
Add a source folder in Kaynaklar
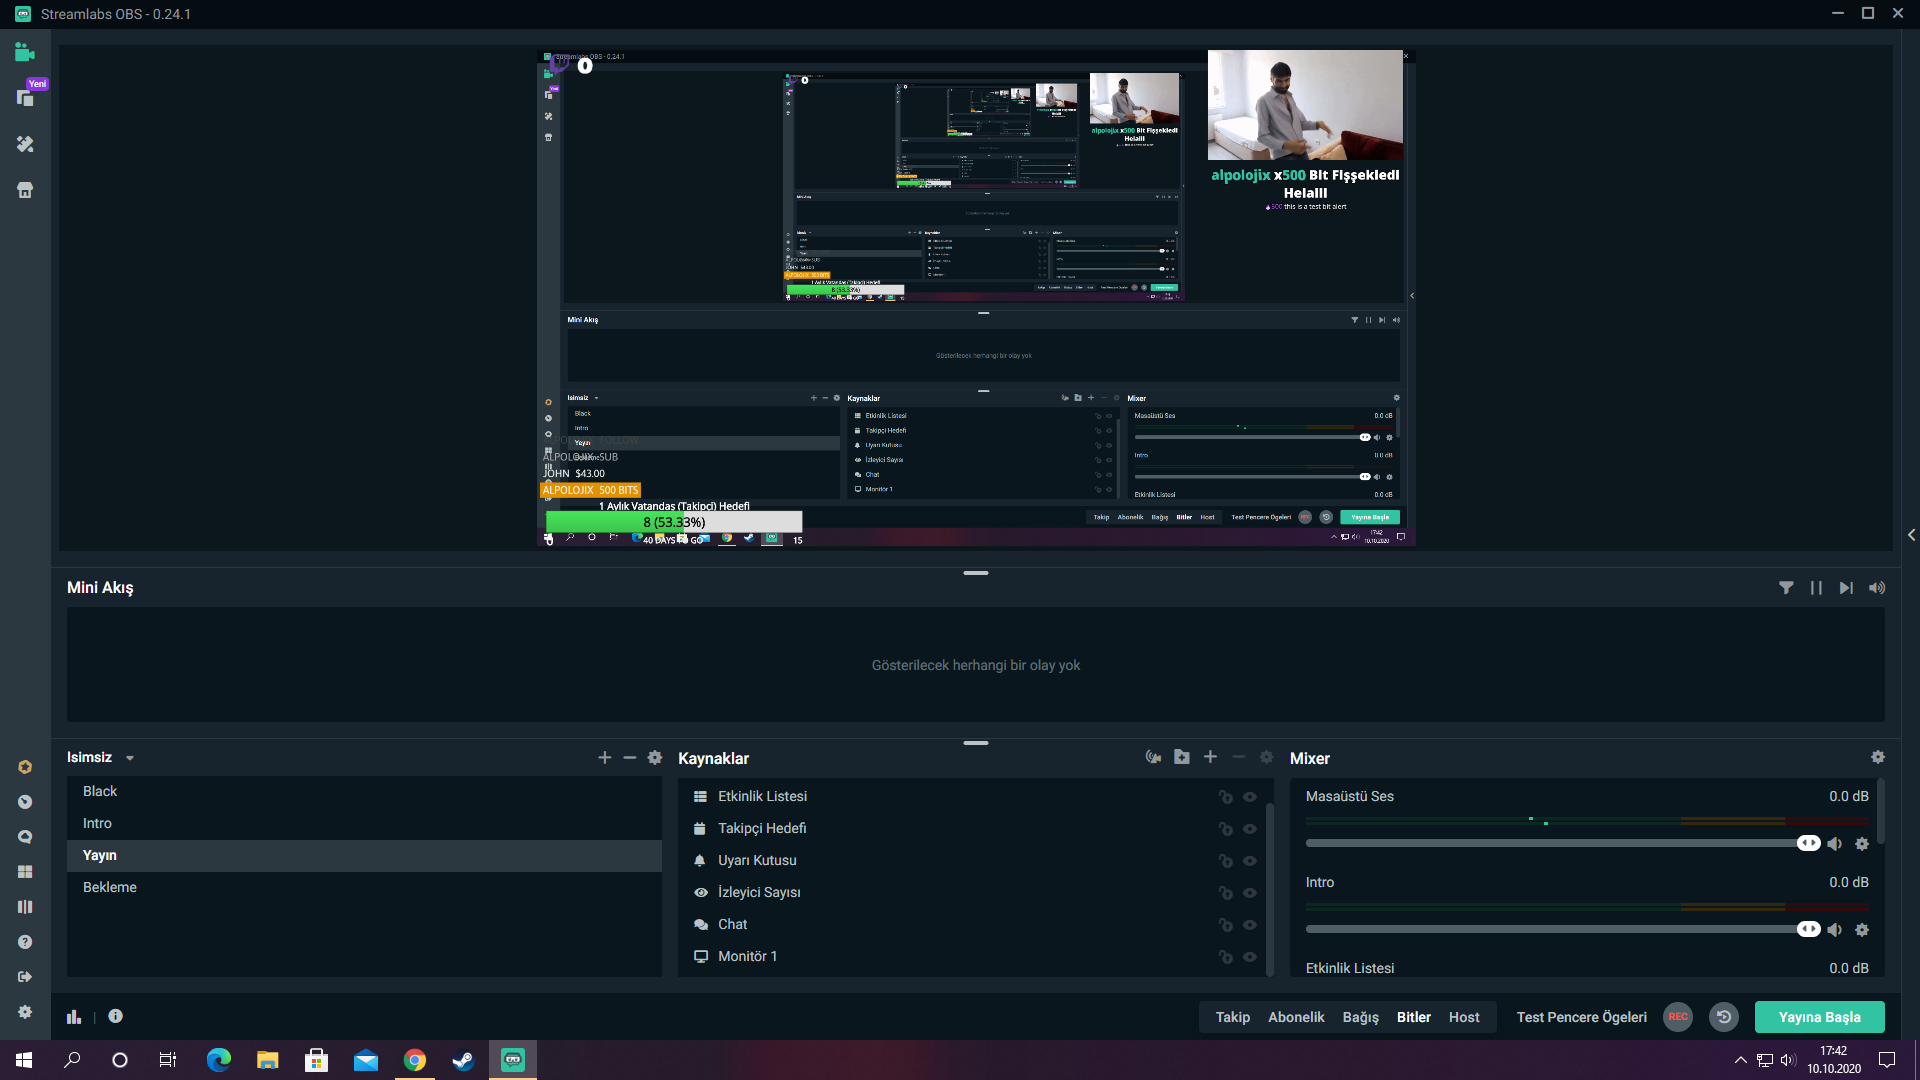1182,757
